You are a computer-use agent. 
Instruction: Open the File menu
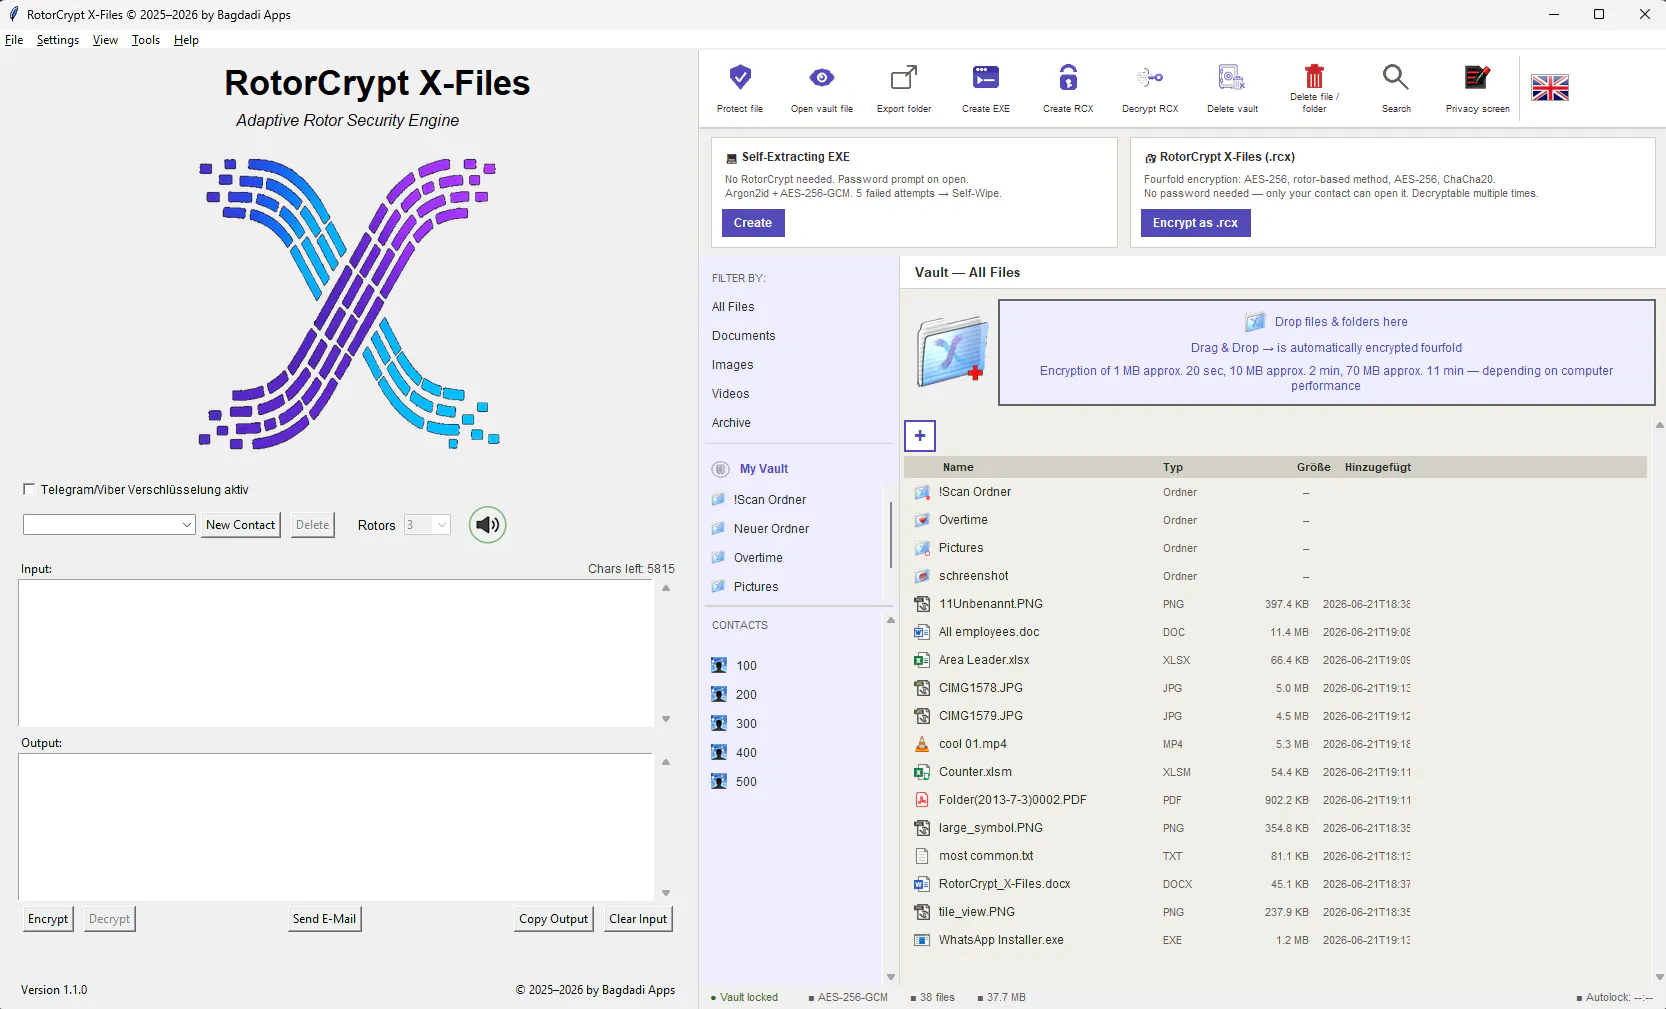click(14, 40)
